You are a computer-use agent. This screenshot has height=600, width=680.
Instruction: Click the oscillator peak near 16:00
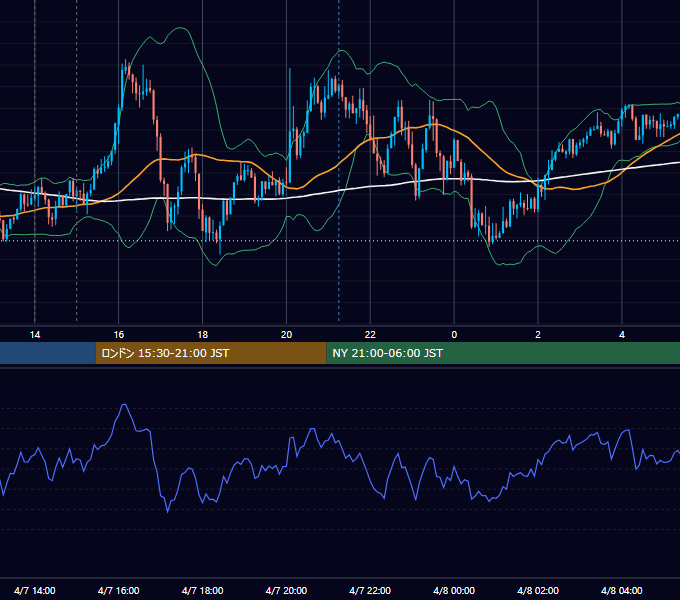click(x=124, y=405)
